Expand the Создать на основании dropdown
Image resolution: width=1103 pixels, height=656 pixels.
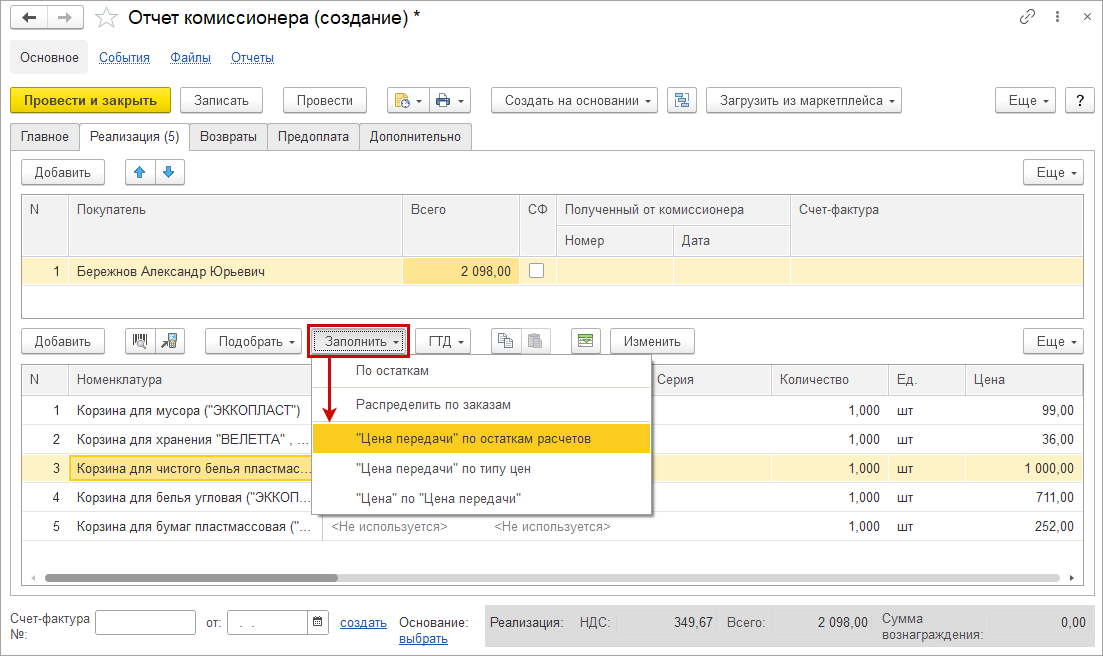click(574, 100)
